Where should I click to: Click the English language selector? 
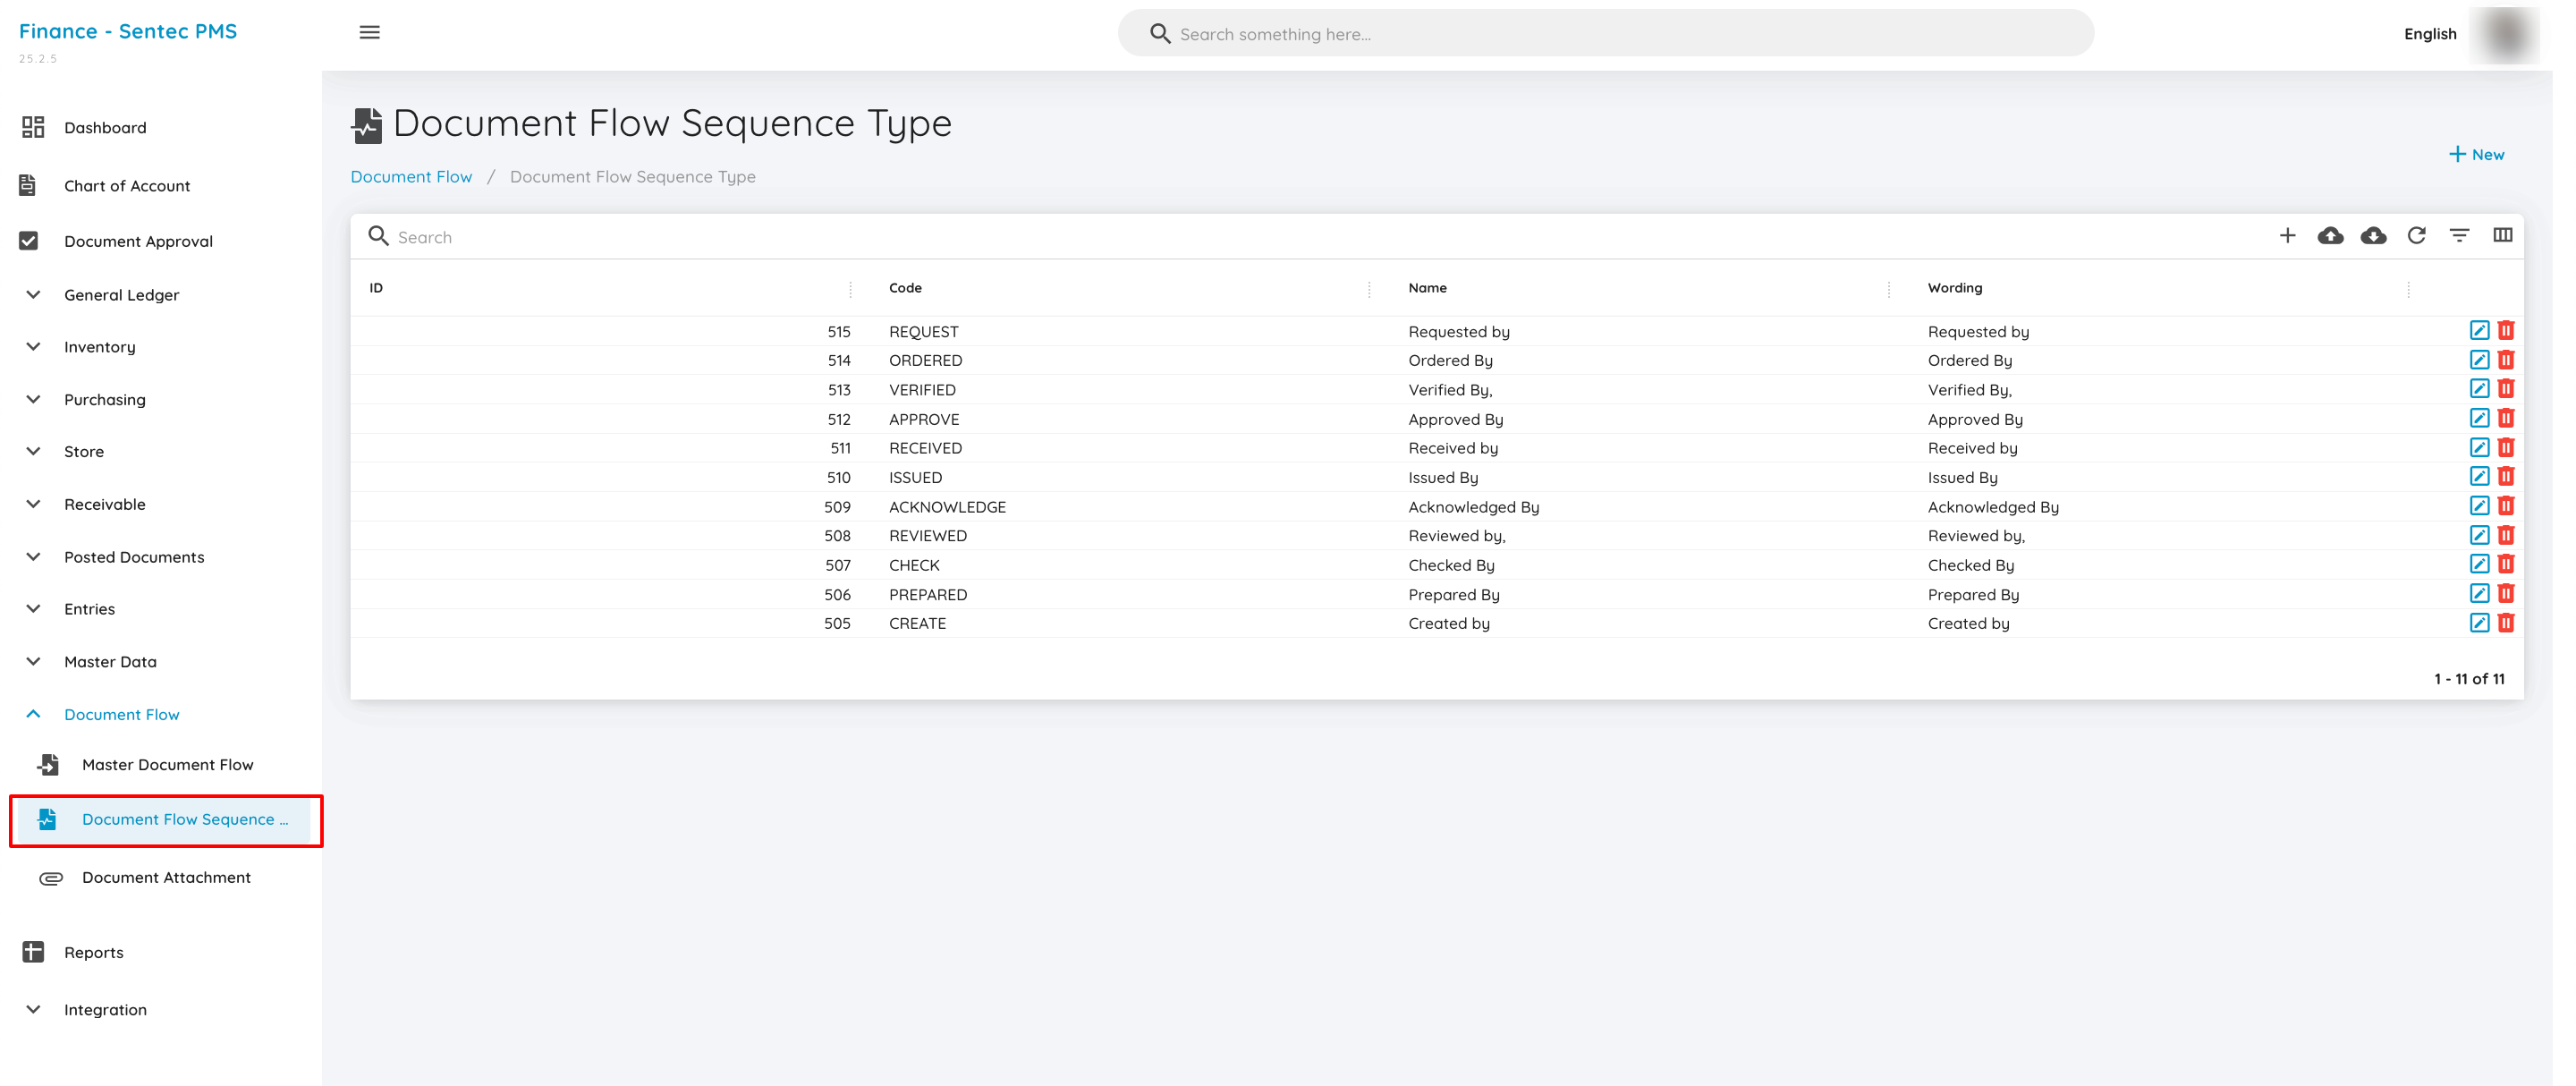(x=2430, y=34)
